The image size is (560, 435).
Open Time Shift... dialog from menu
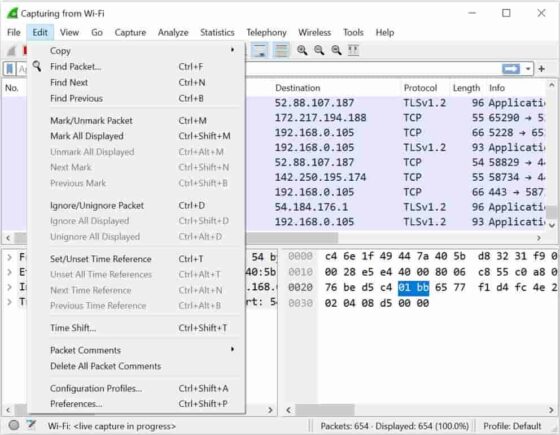[136, 328]
